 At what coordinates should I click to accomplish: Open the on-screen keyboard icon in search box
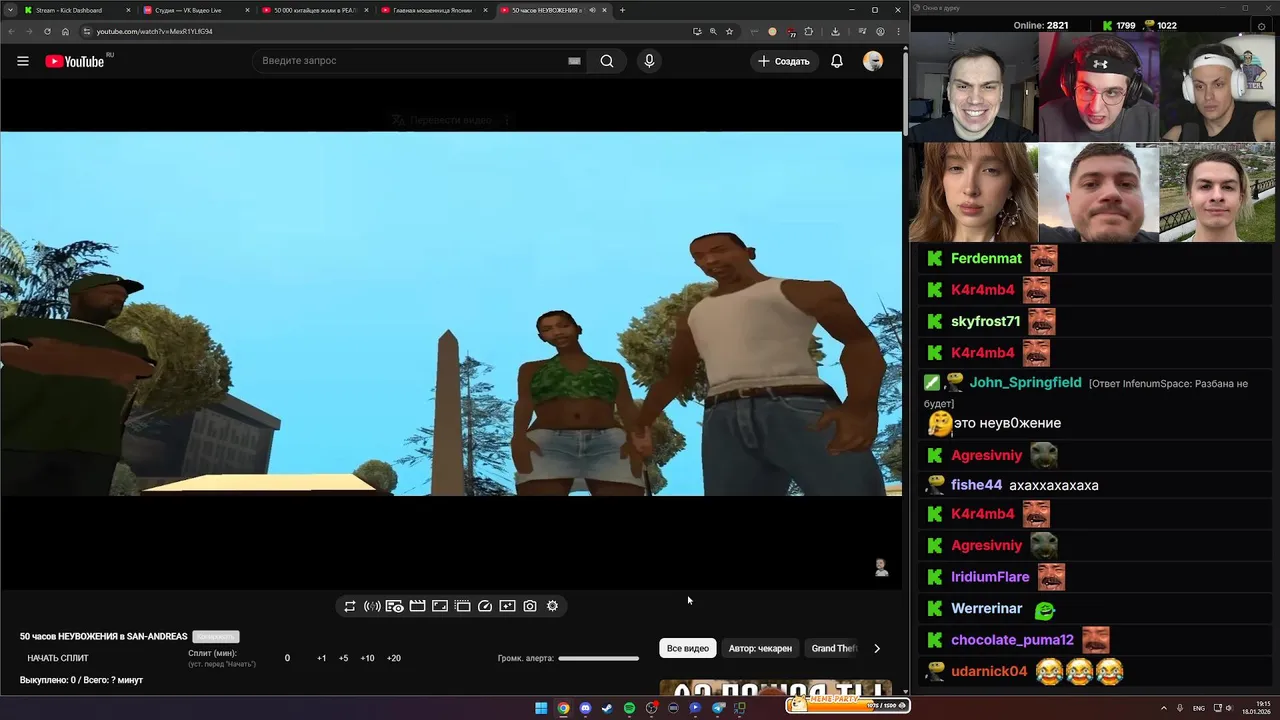(574, 61)
